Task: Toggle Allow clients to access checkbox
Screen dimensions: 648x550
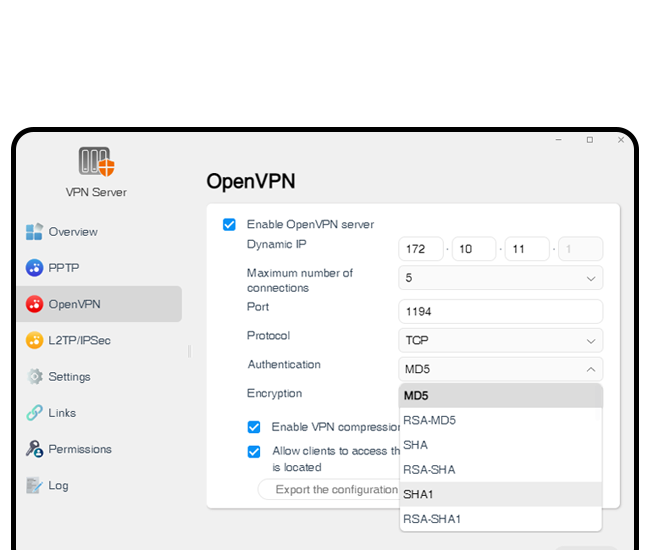Action: click(x=254, y=451)
